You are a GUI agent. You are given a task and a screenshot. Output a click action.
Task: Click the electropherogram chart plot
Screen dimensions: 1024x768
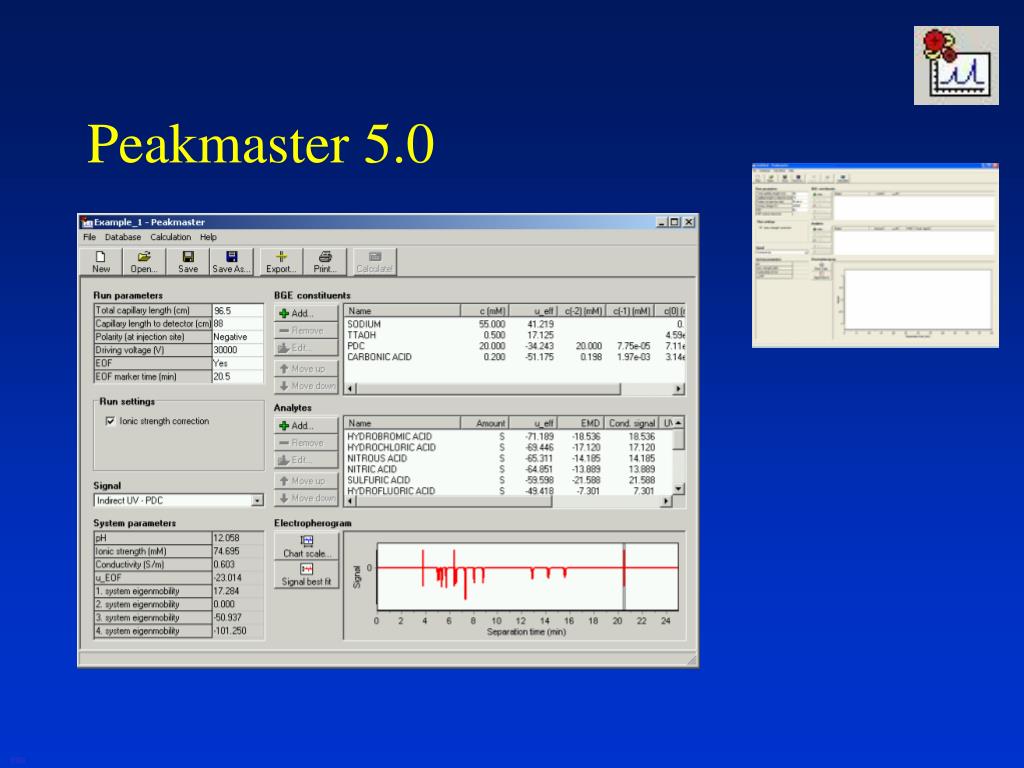pos(528,577)
